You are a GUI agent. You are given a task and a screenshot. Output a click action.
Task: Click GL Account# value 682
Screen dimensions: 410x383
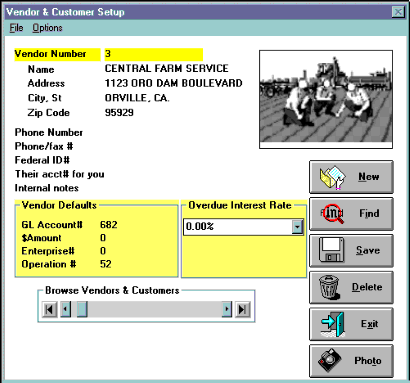click(109, 225)
